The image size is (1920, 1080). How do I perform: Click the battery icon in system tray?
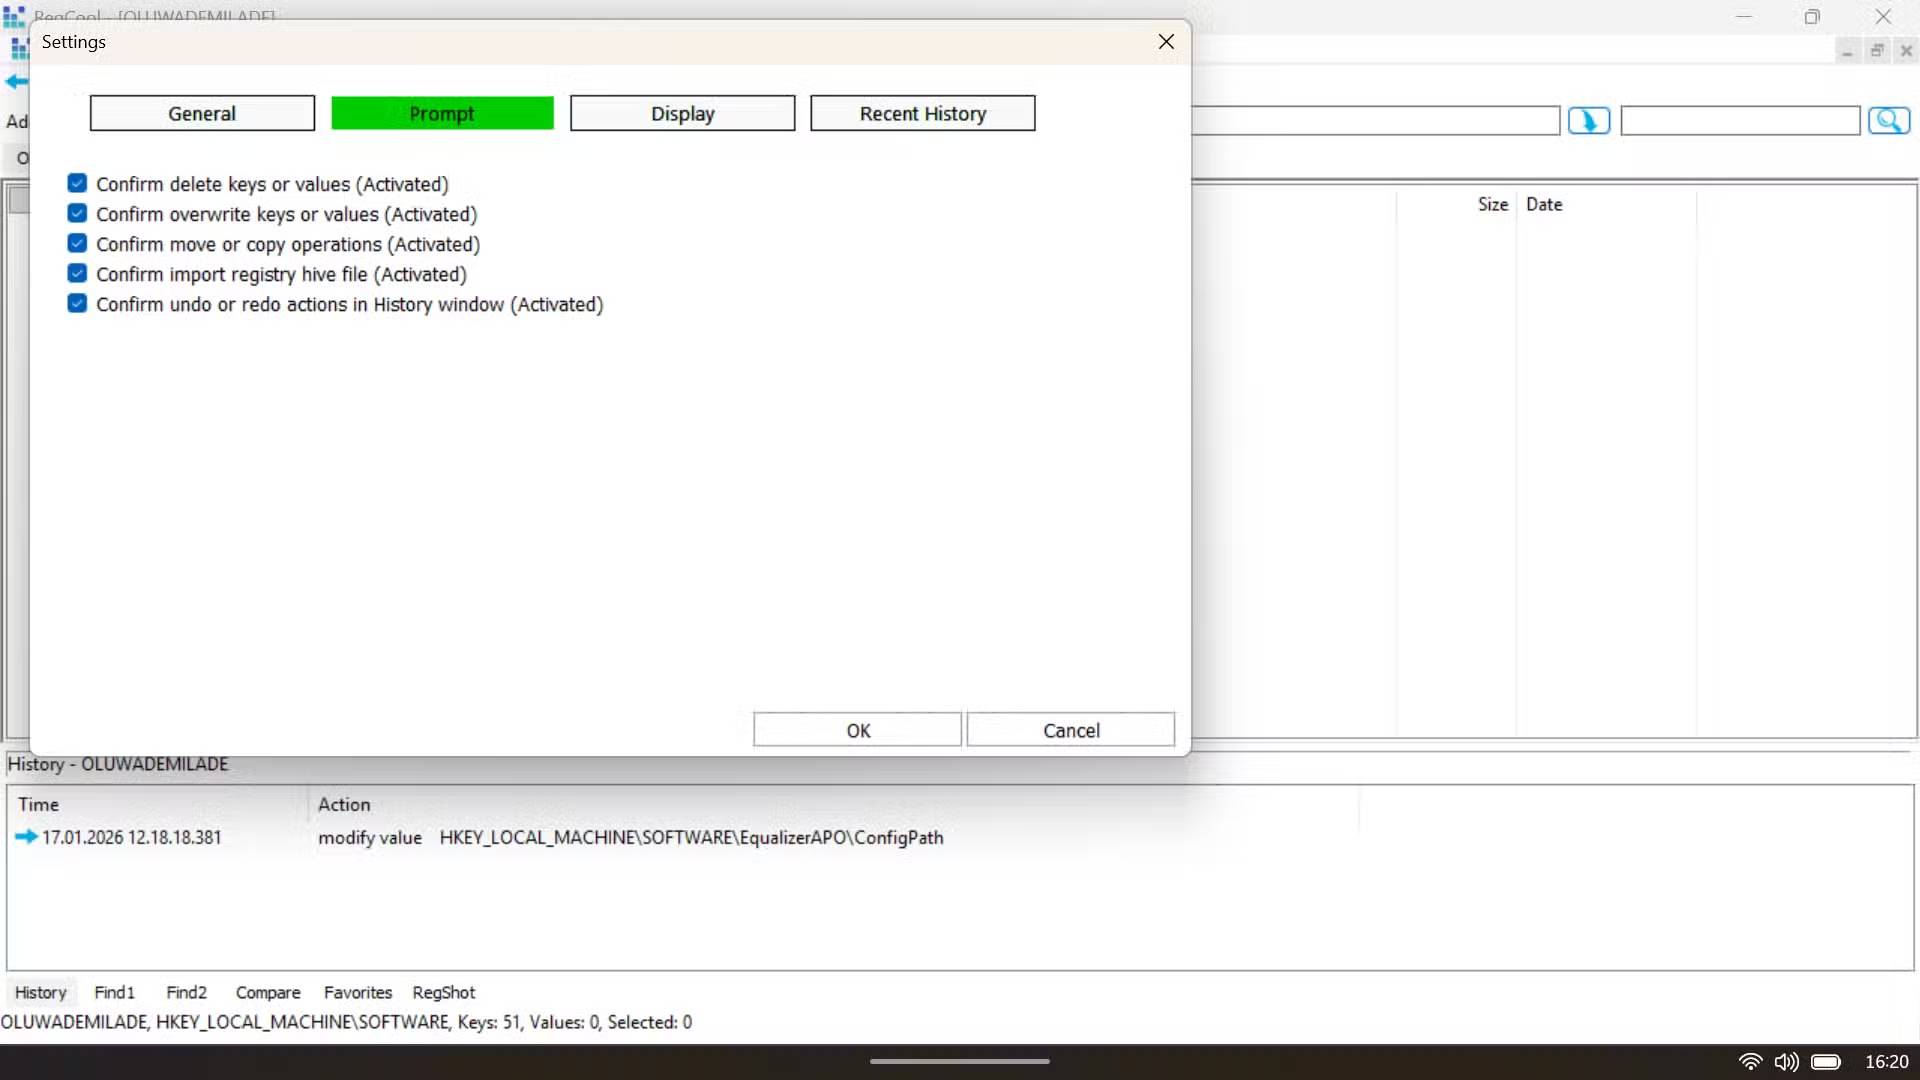pyautogui.click(x=1828, y=1062)
